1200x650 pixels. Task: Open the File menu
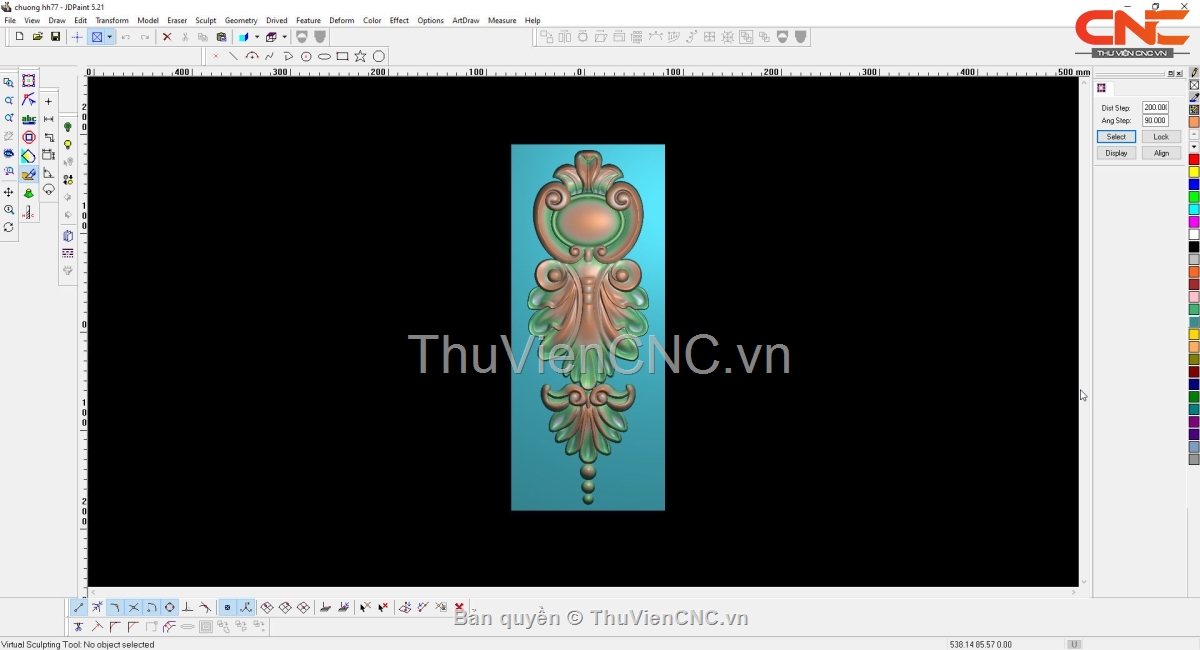[10, 20]
